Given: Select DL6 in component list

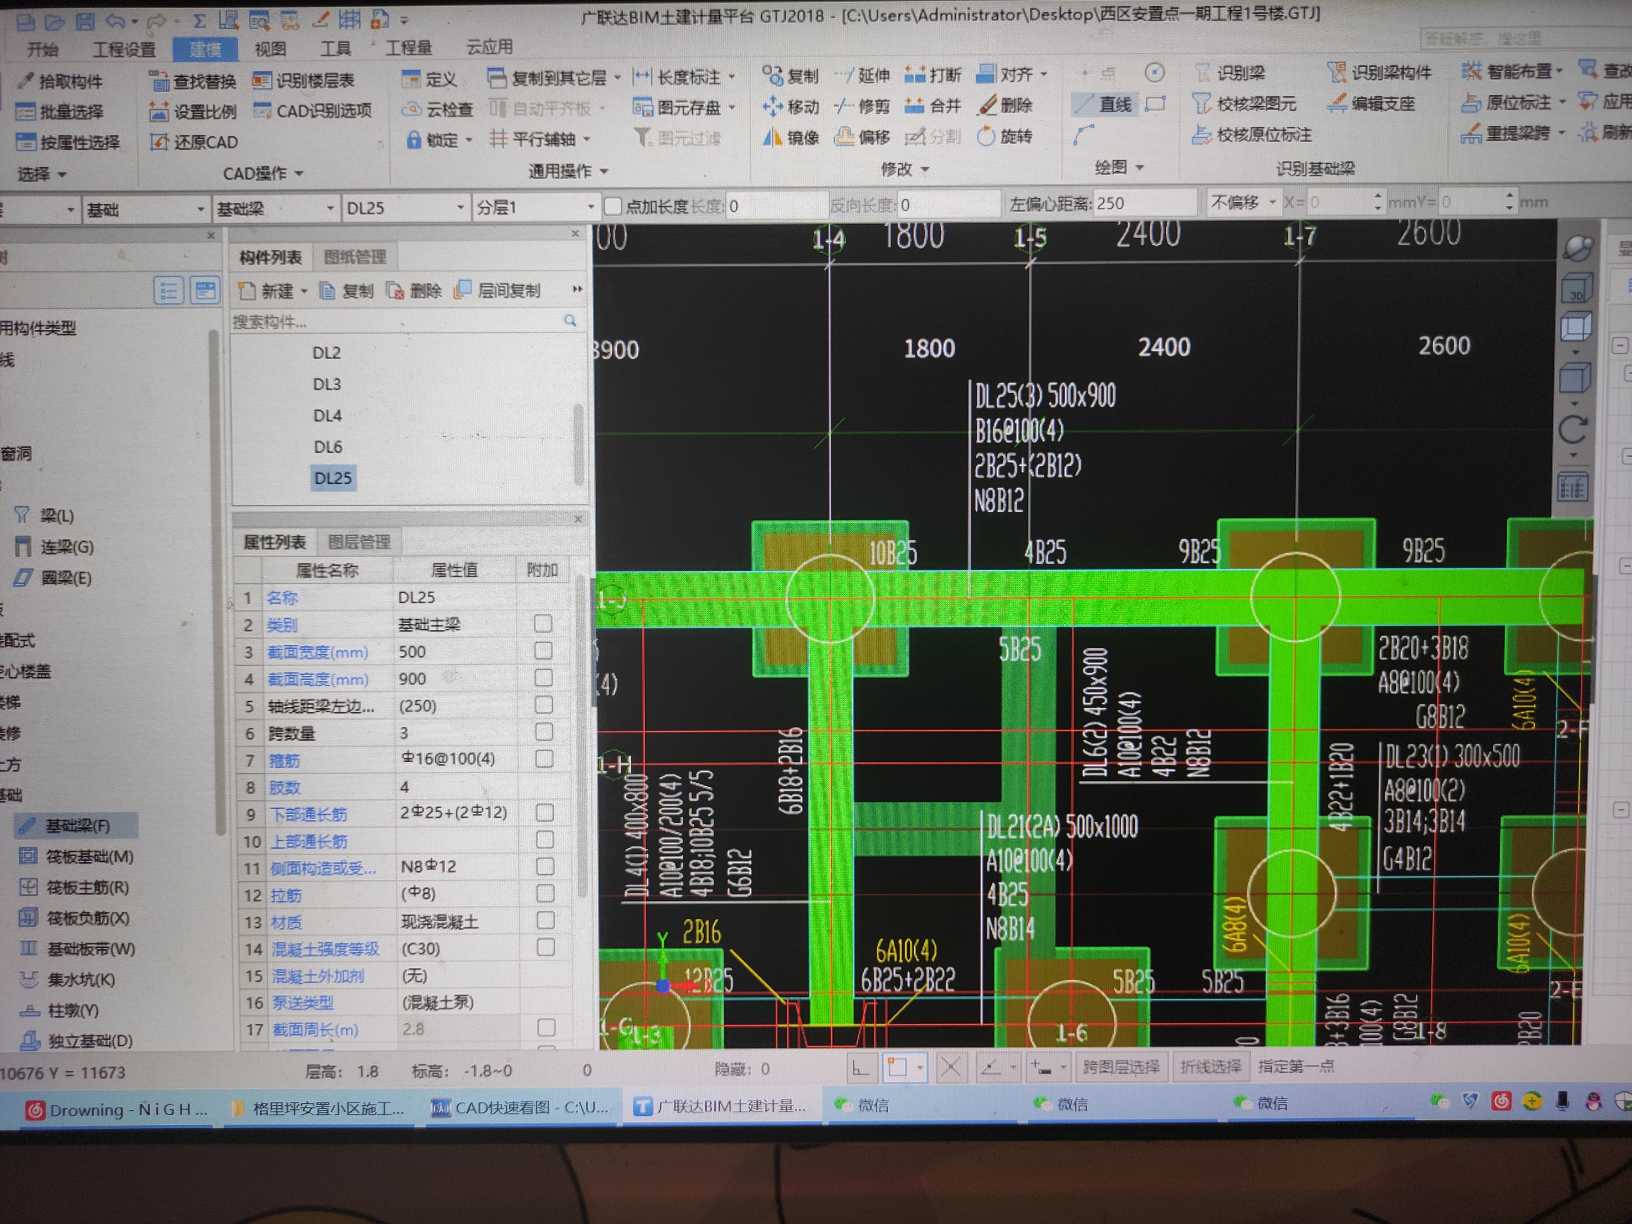Looking at the screenshot, I should point(328,447).
